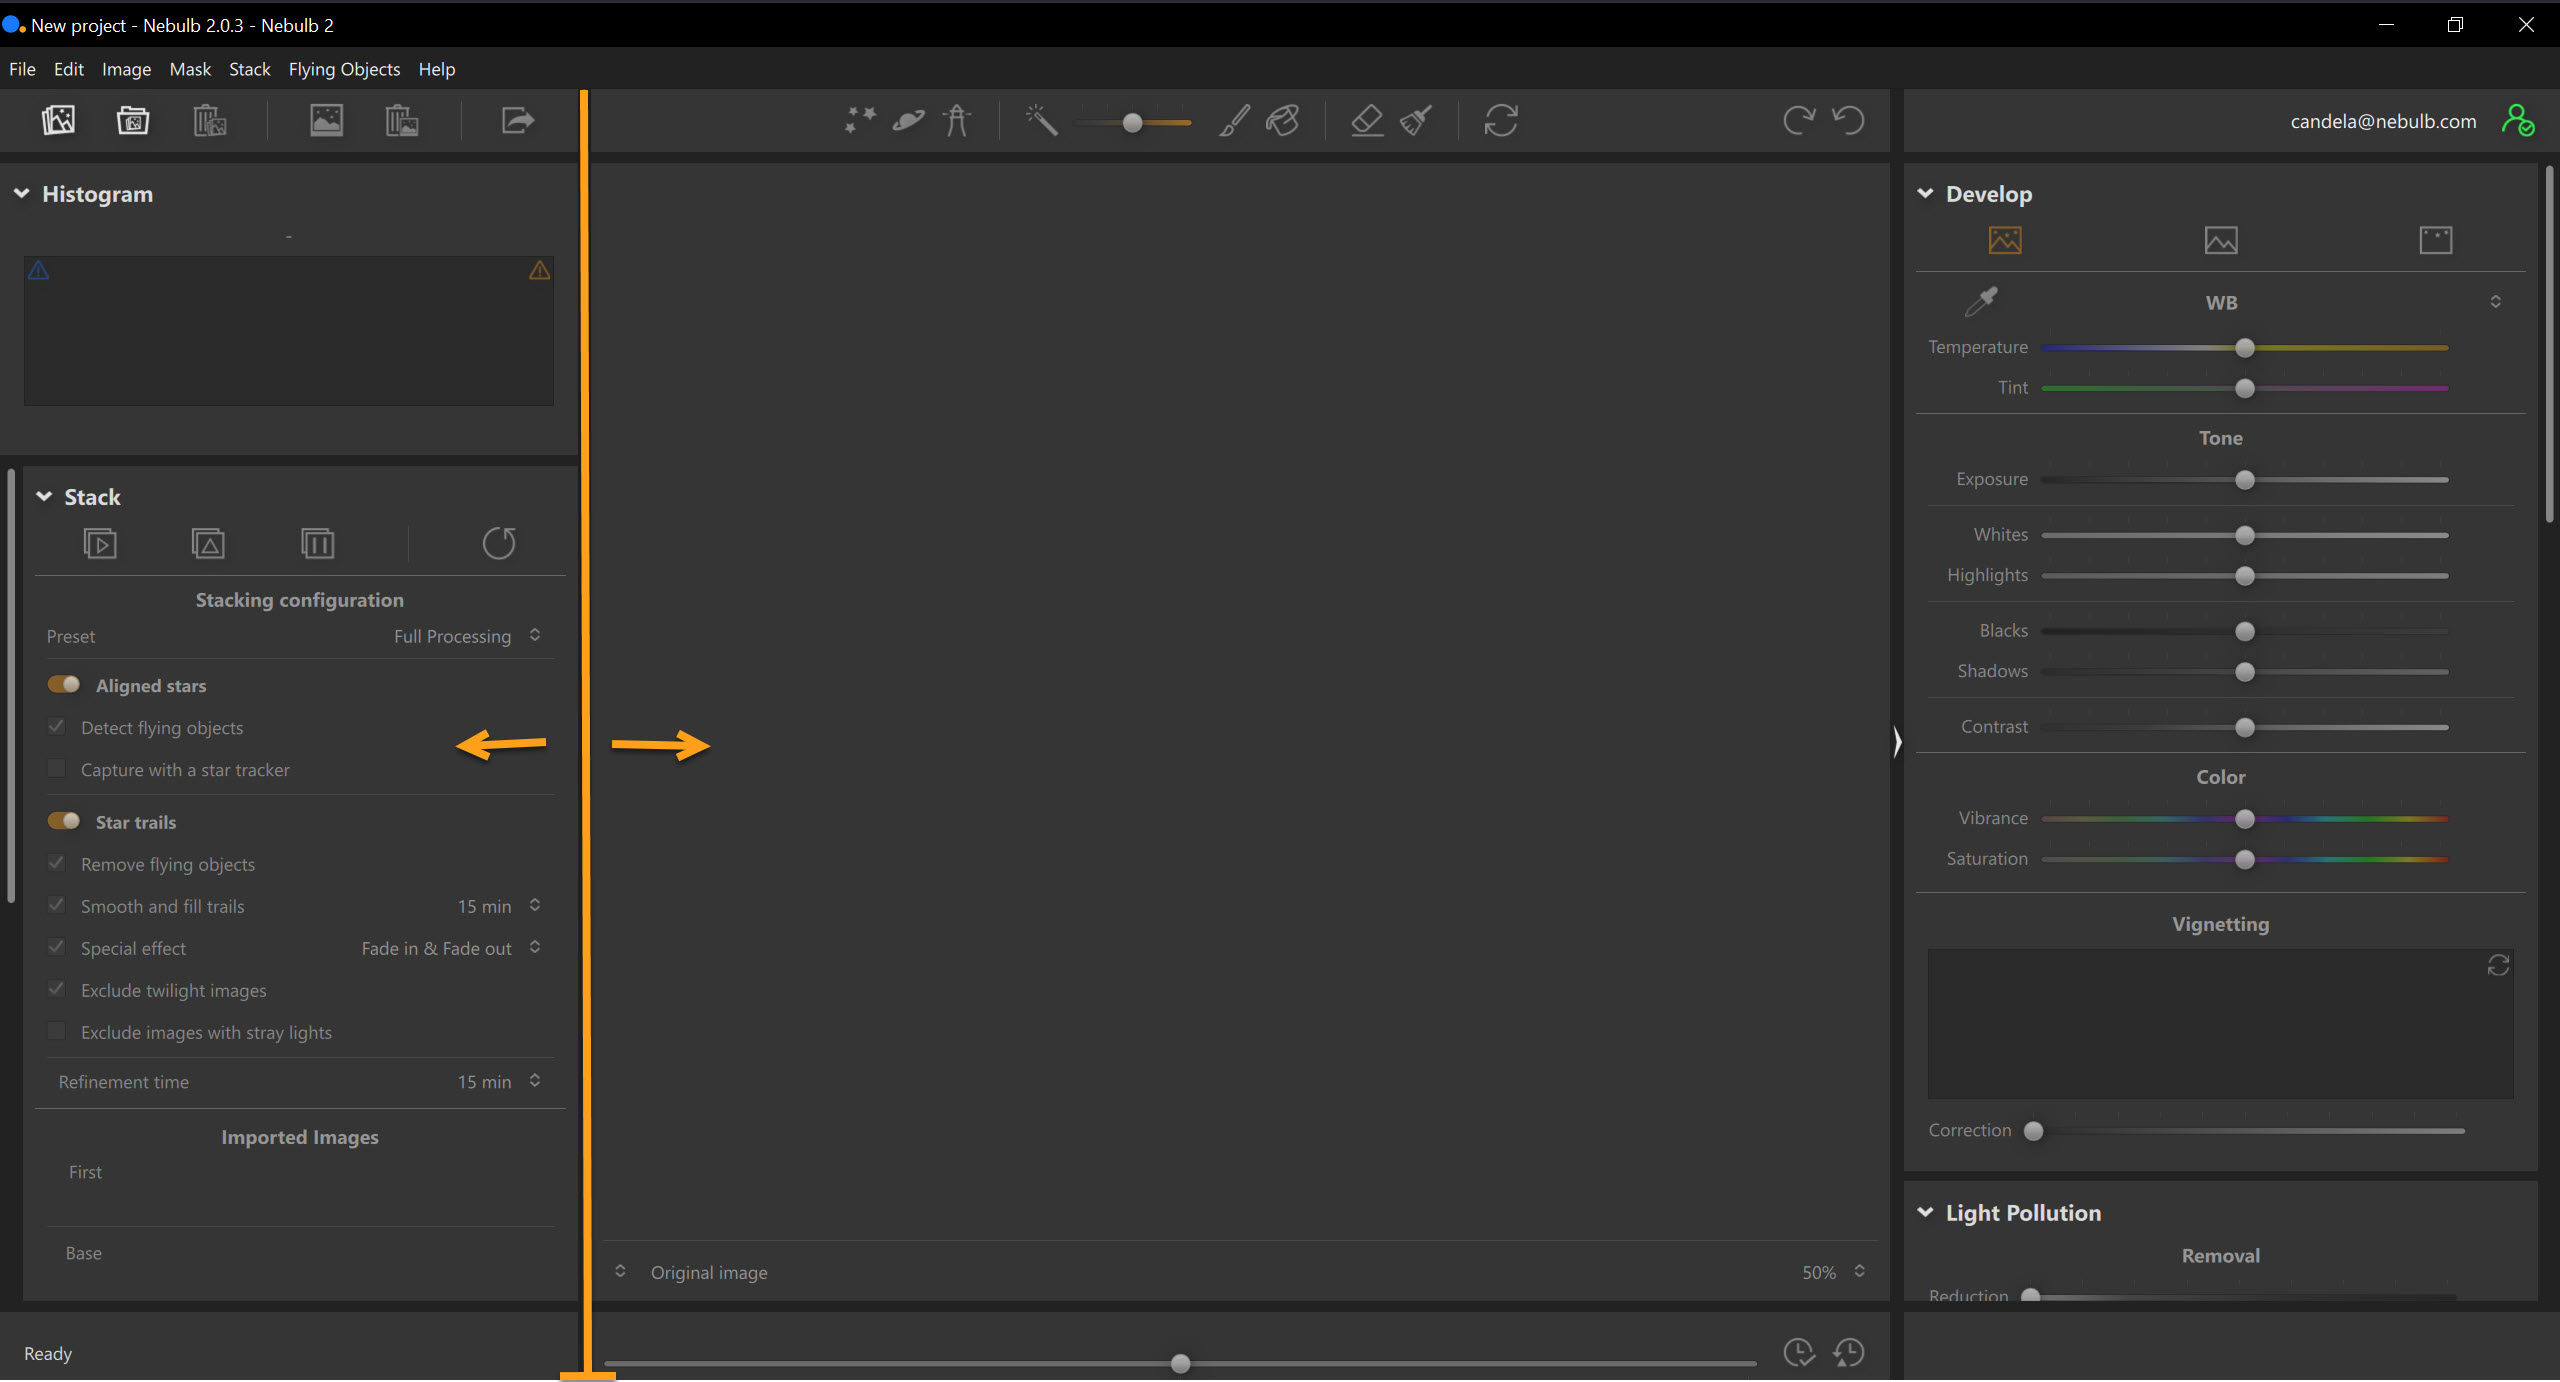Open the Flying Objects menu
2560x1382 pixels.
coord(344,69)
